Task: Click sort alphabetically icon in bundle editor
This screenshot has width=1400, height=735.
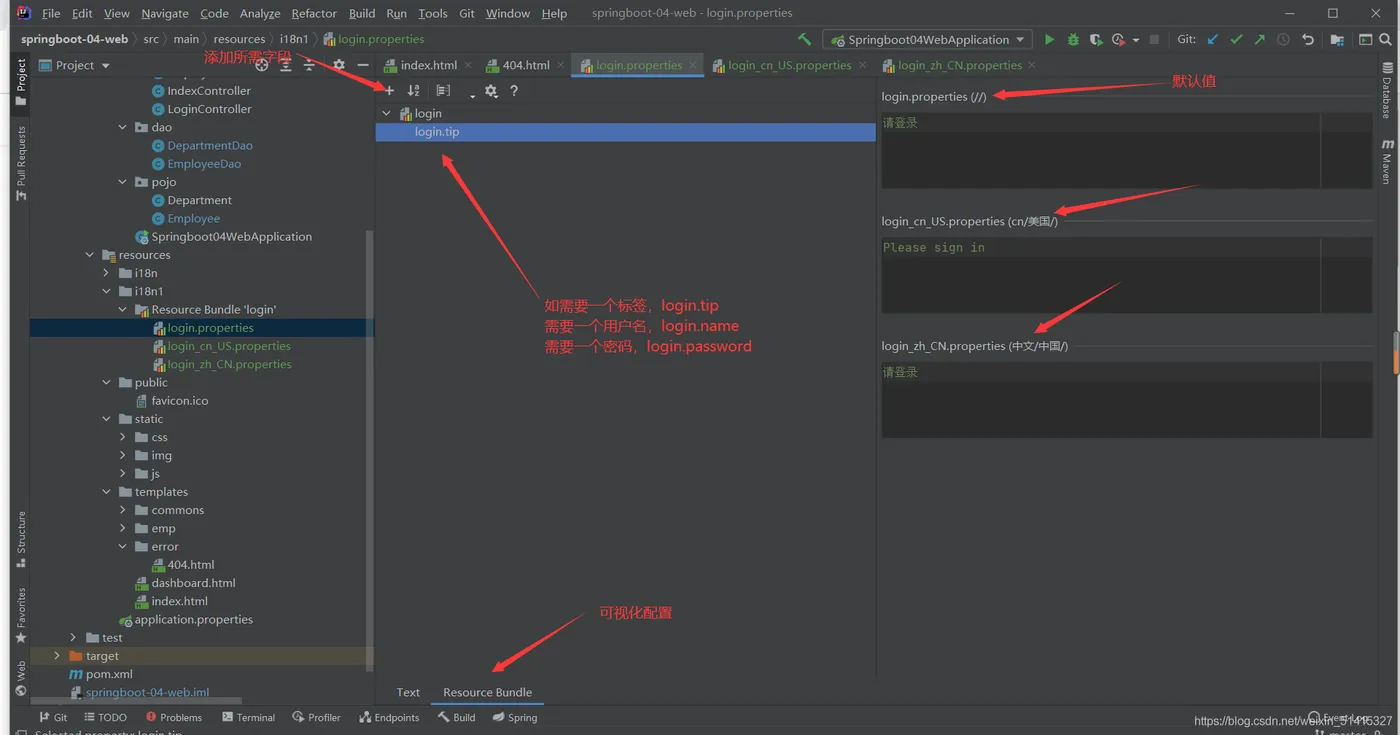Action: coord(413,91)
